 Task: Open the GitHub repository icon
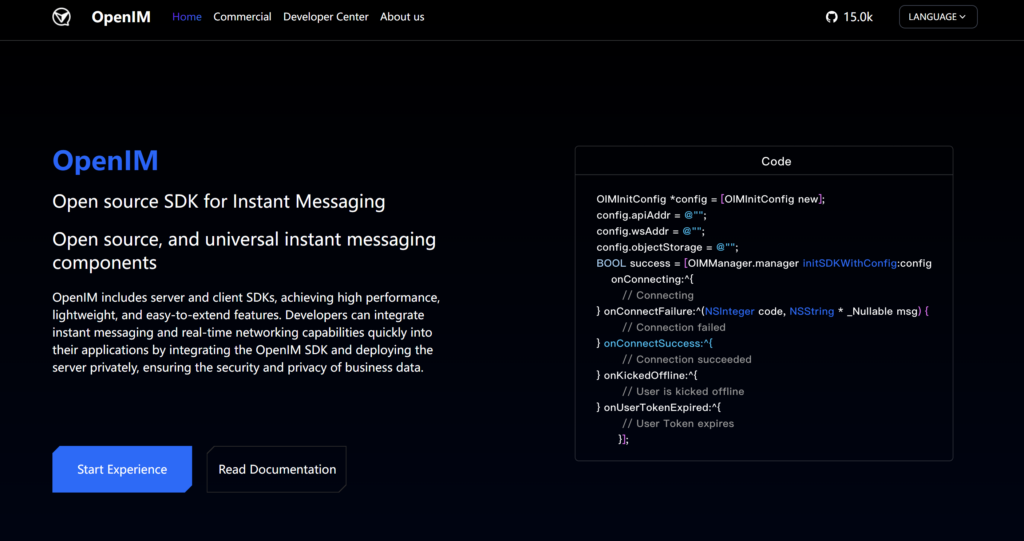[x=831, y=17]
